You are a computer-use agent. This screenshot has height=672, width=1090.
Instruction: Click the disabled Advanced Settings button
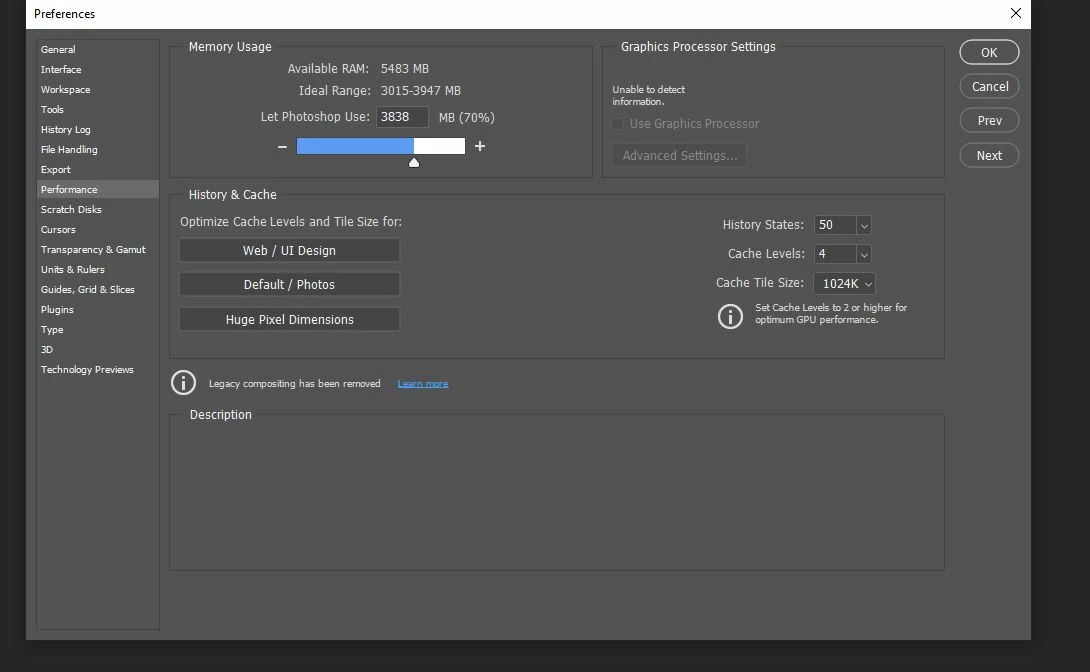click(x=679, y=156)
